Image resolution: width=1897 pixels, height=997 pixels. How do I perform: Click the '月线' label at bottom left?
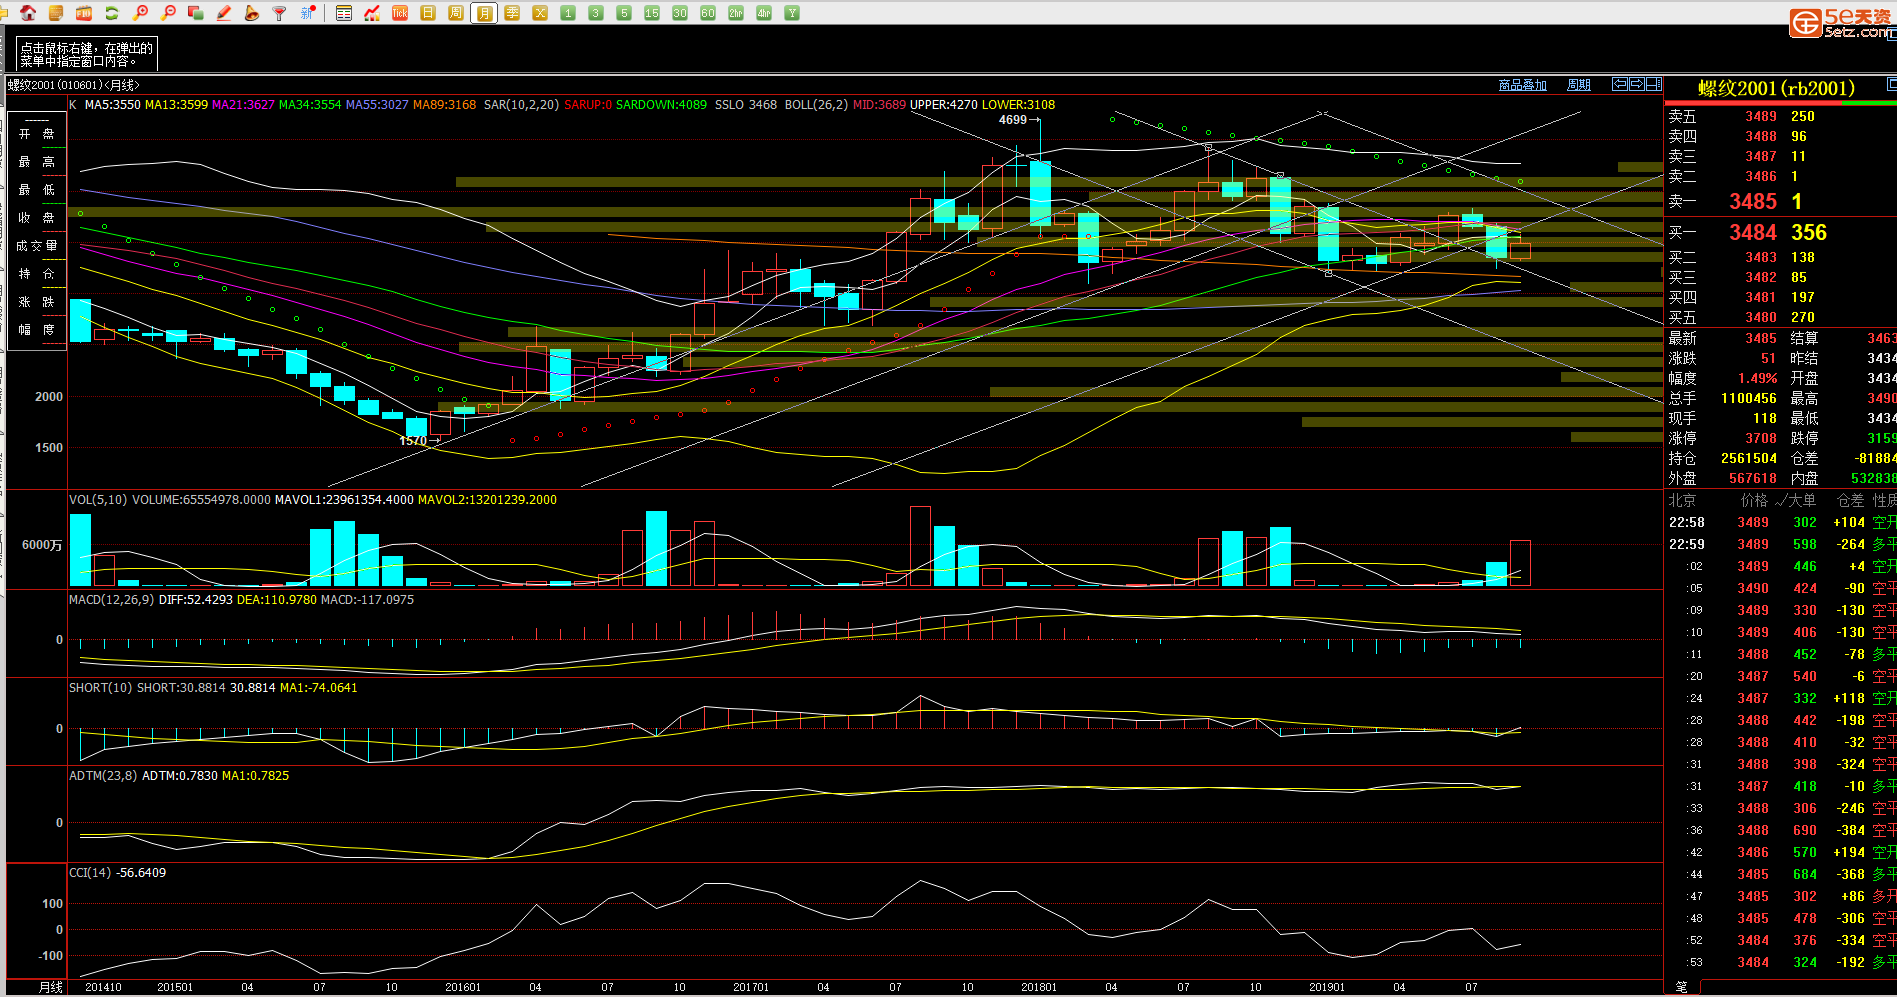click(51, 987)
